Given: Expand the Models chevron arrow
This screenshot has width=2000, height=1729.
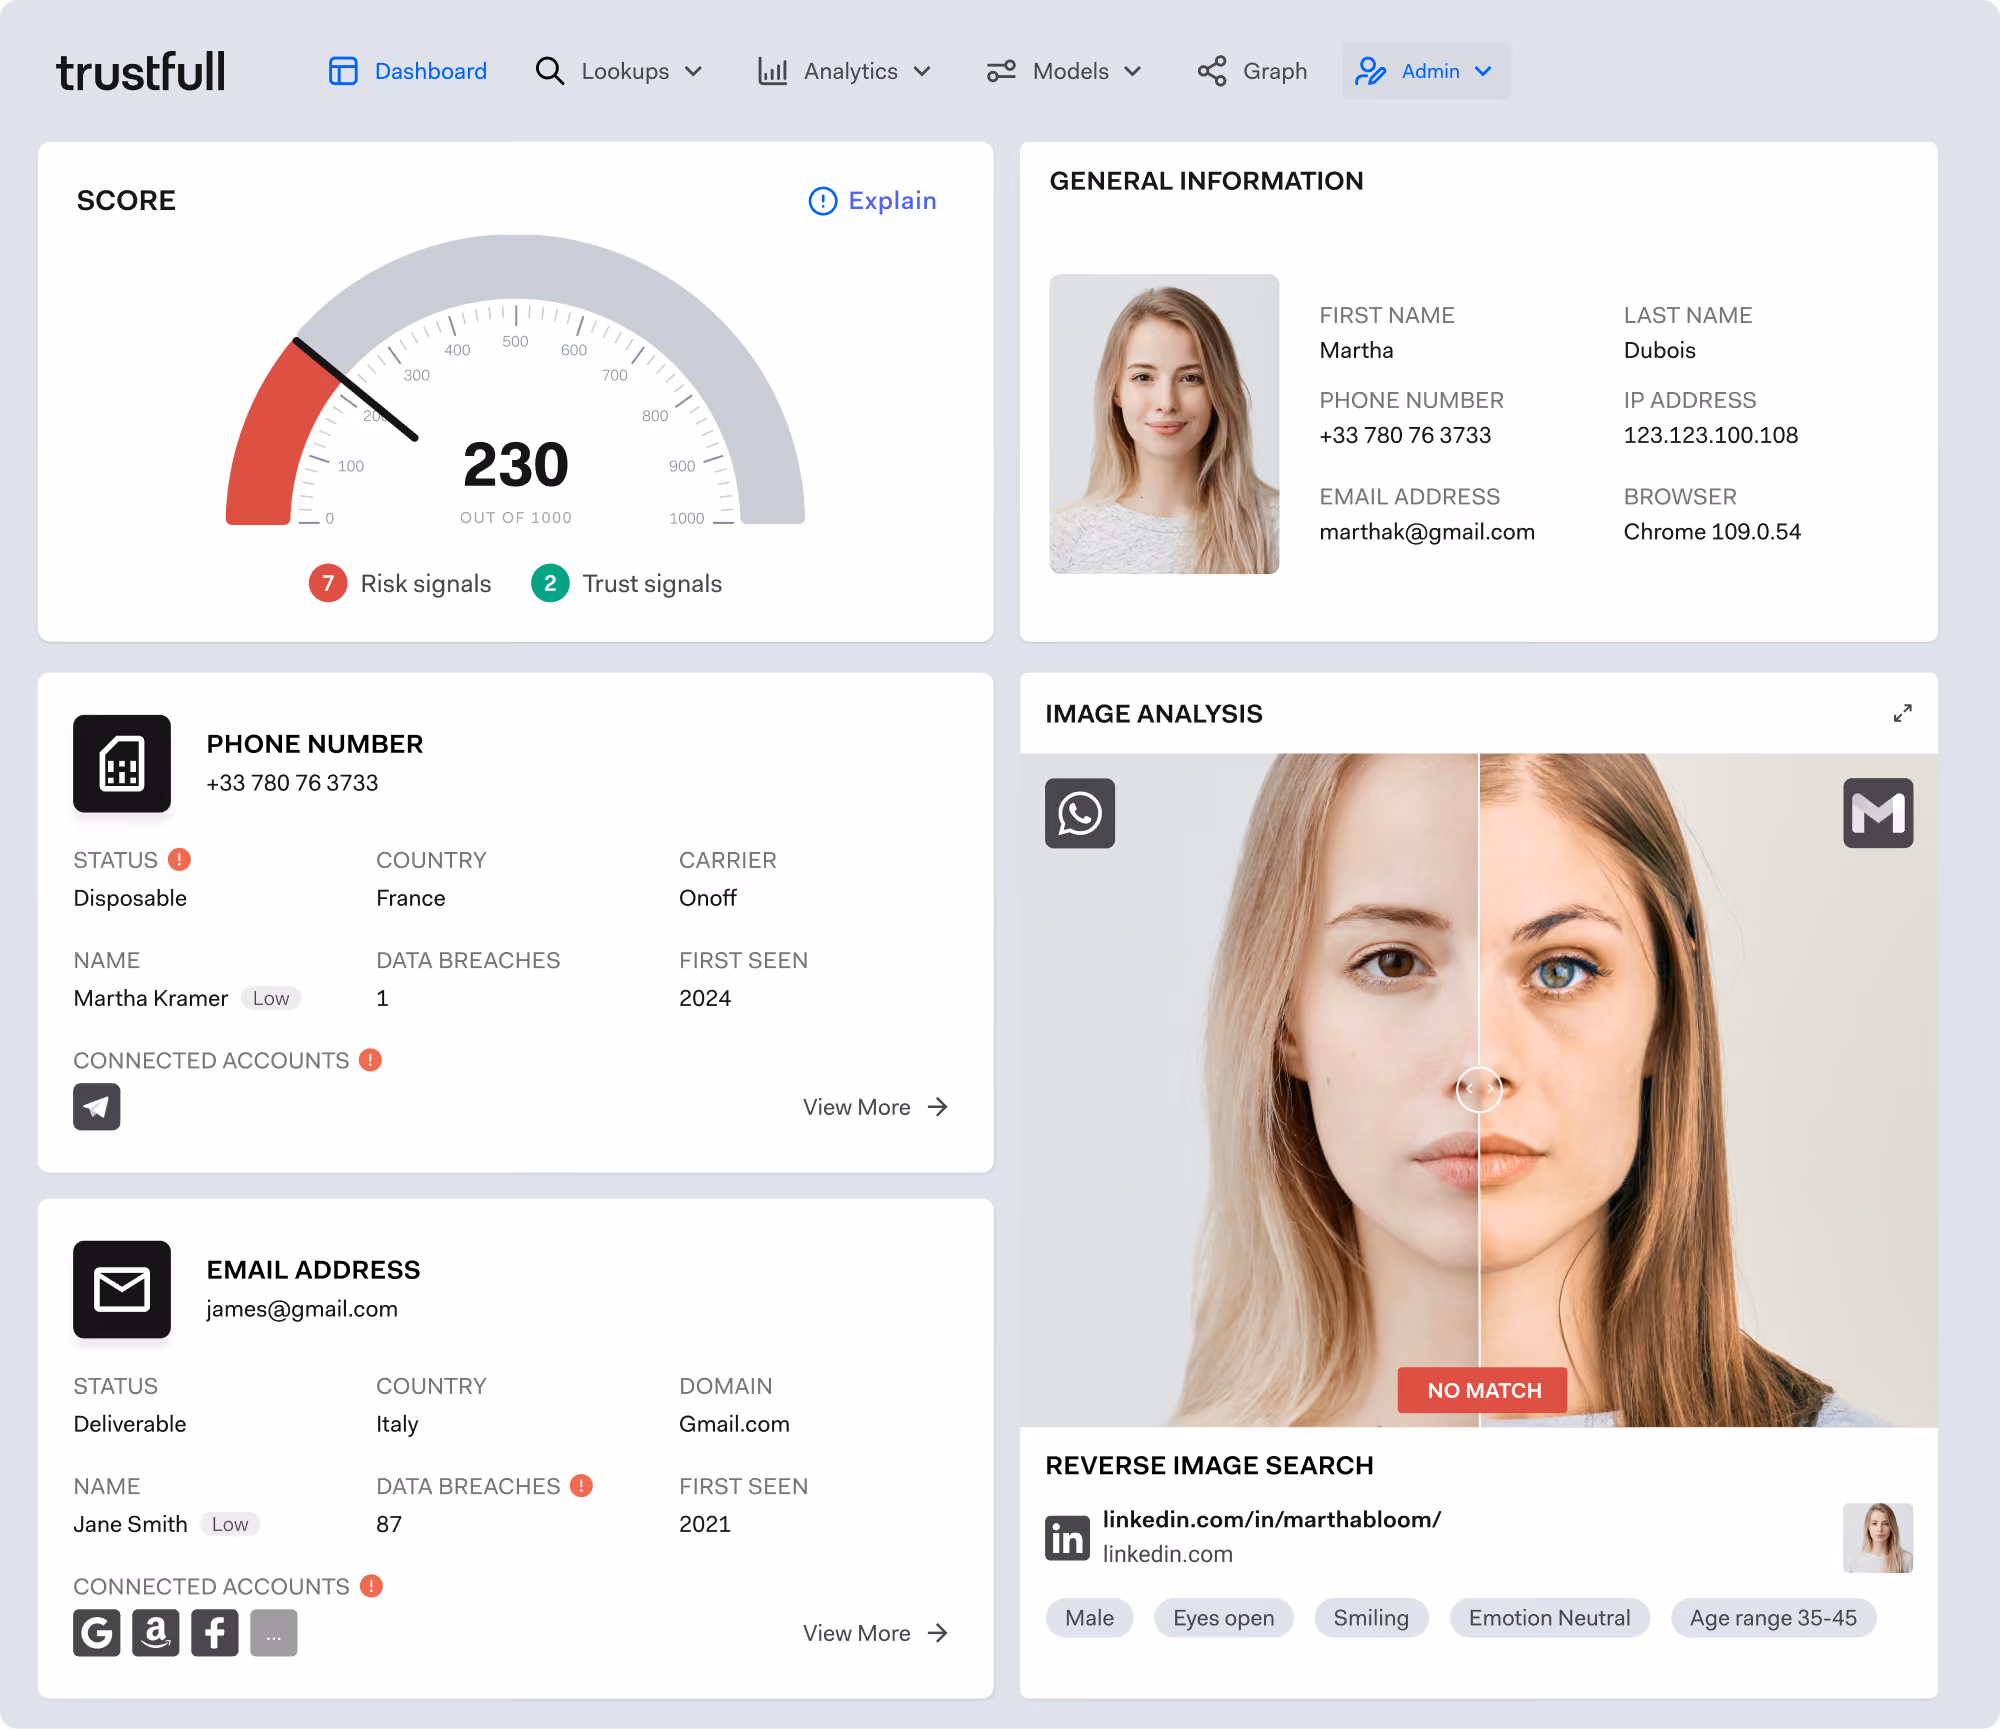Looking at the screenshot, I should (1132, 72).
